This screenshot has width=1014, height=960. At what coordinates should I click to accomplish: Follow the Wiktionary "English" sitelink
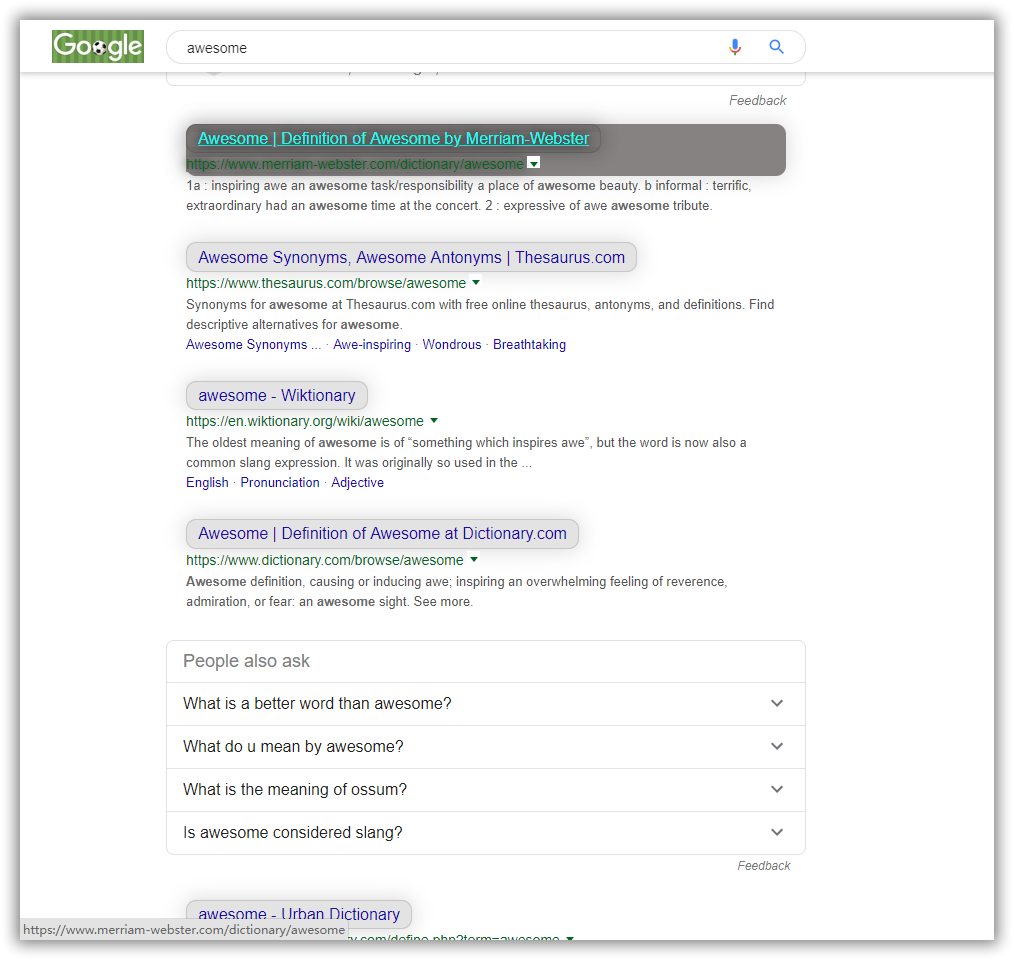click(x=208, y=483)
